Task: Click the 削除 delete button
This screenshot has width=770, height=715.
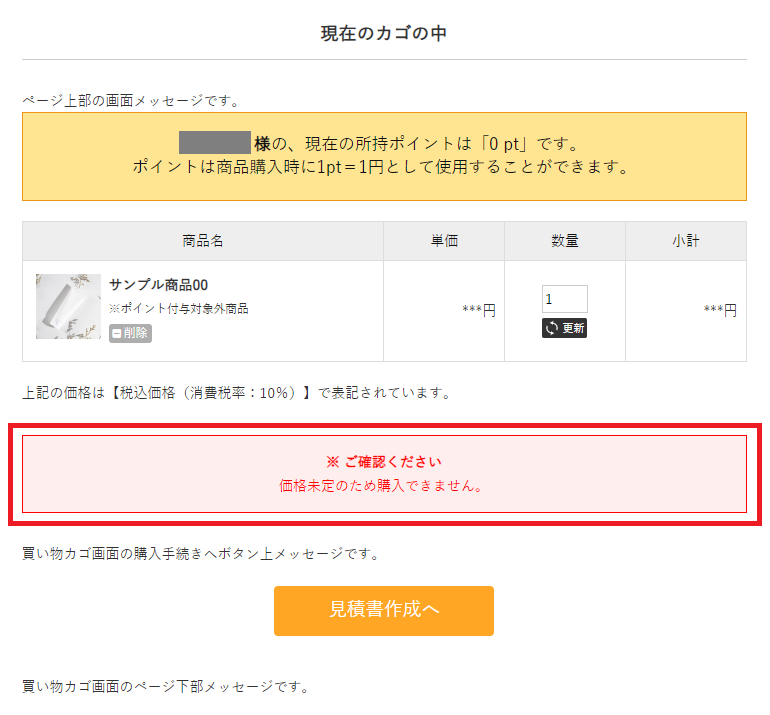Action: [x=130, y=333]
